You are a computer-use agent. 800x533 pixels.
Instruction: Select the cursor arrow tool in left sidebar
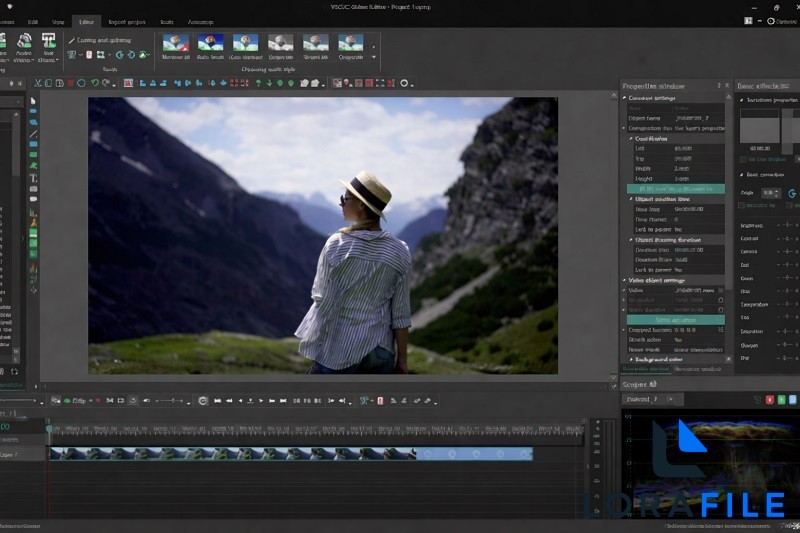[x=33, y=100]
